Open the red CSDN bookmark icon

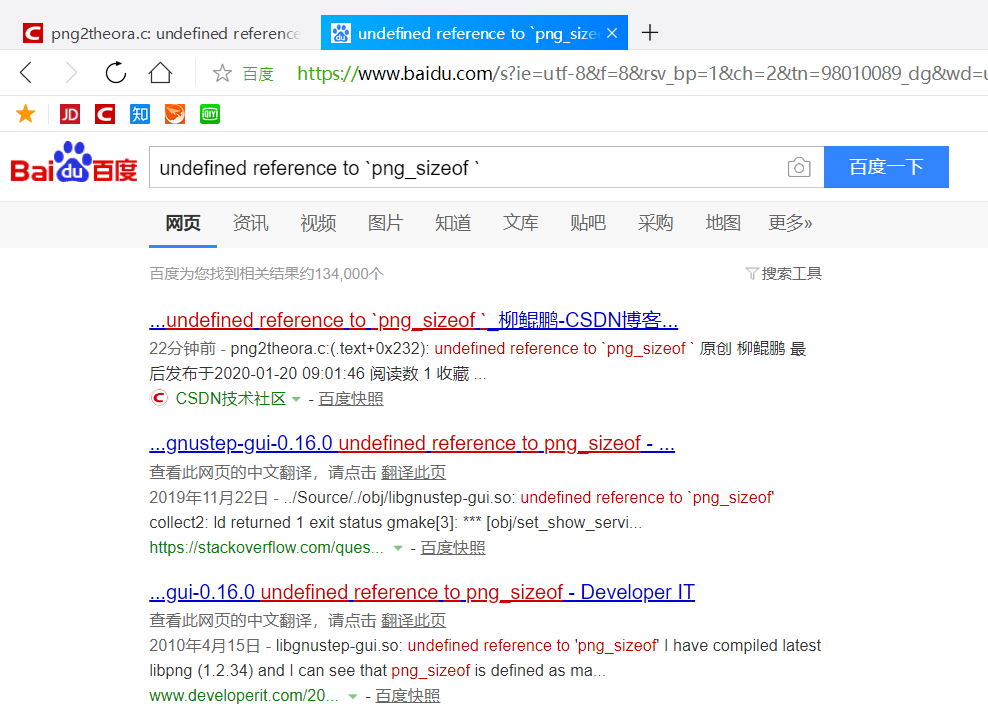point(105,114)
